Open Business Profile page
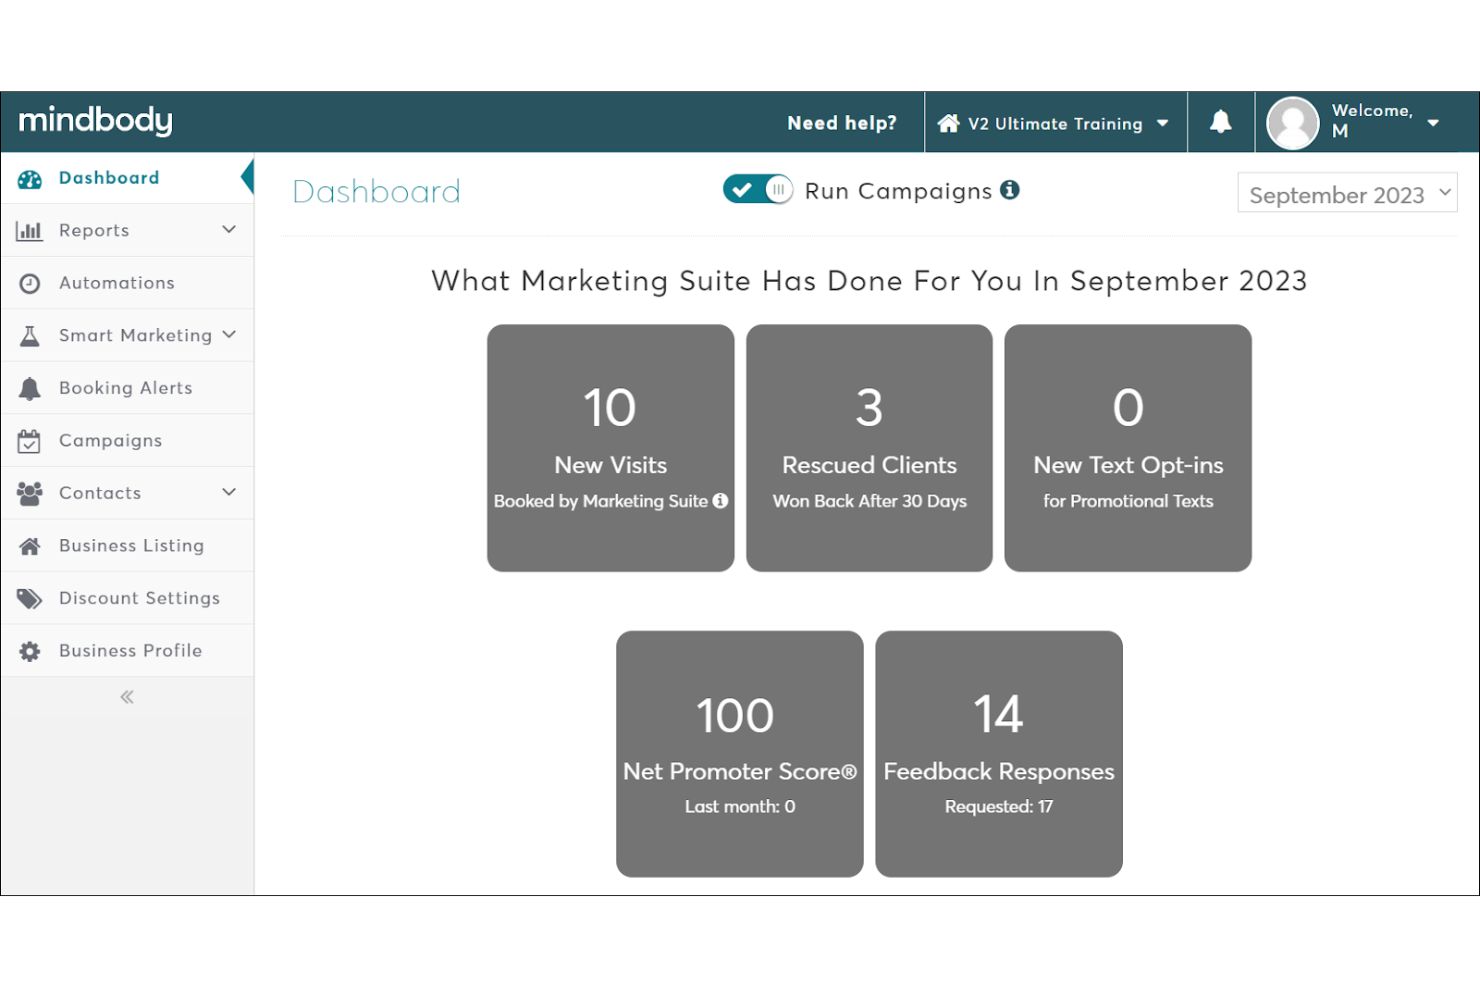The image size is (1480, 987). (127, 650)
